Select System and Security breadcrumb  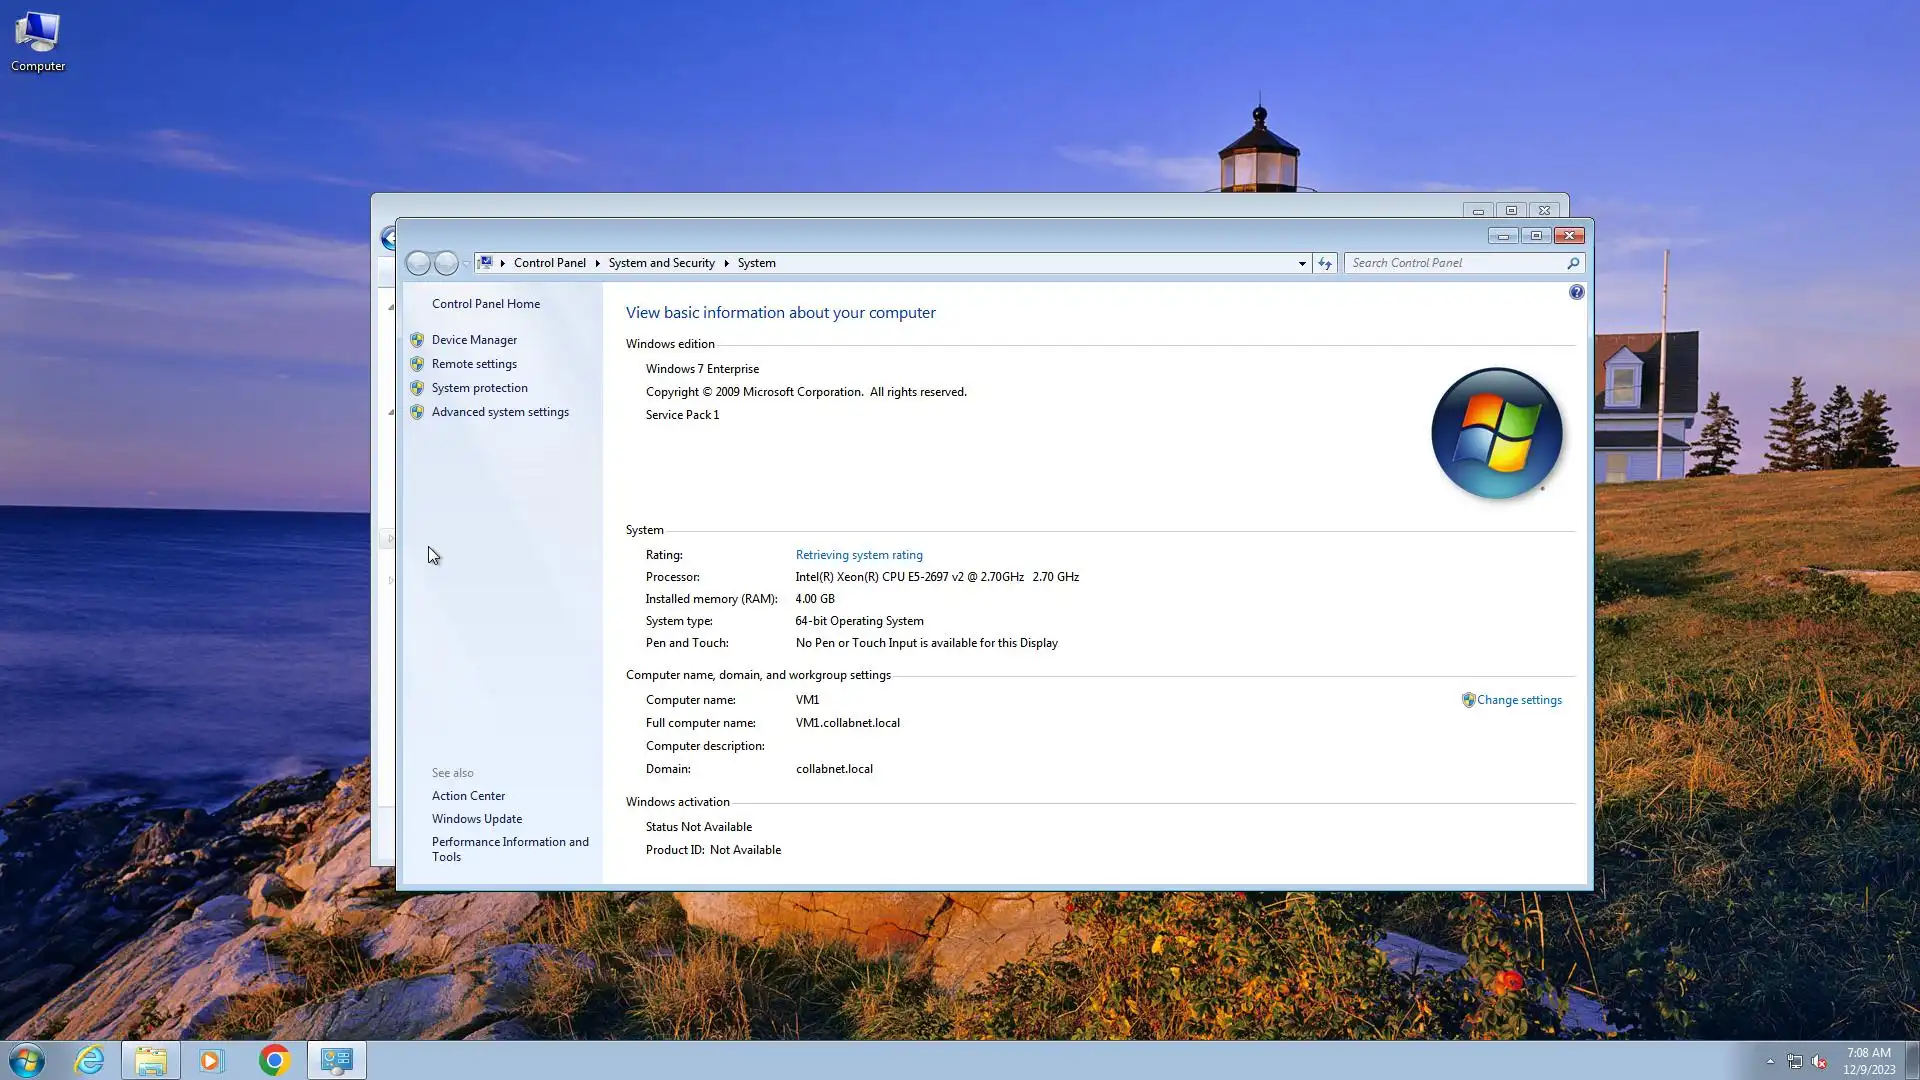pos(661,263)
